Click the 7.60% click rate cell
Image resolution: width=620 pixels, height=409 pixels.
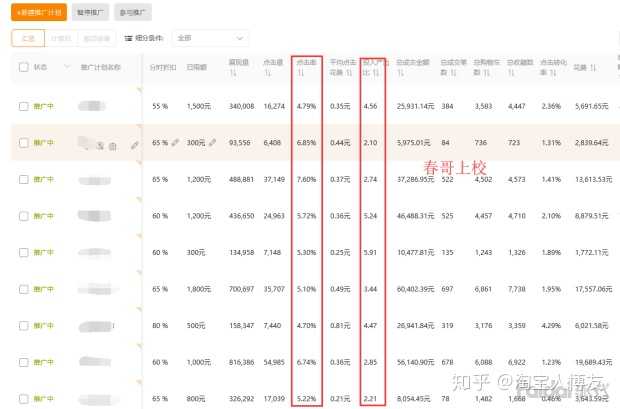coord(306,179)
